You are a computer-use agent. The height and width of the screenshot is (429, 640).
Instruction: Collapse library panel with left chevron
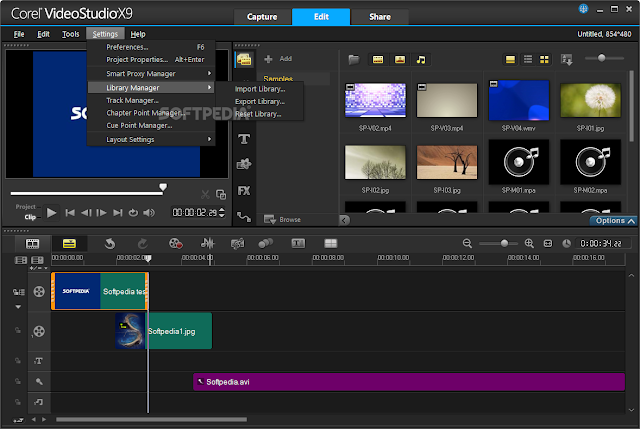344,220
